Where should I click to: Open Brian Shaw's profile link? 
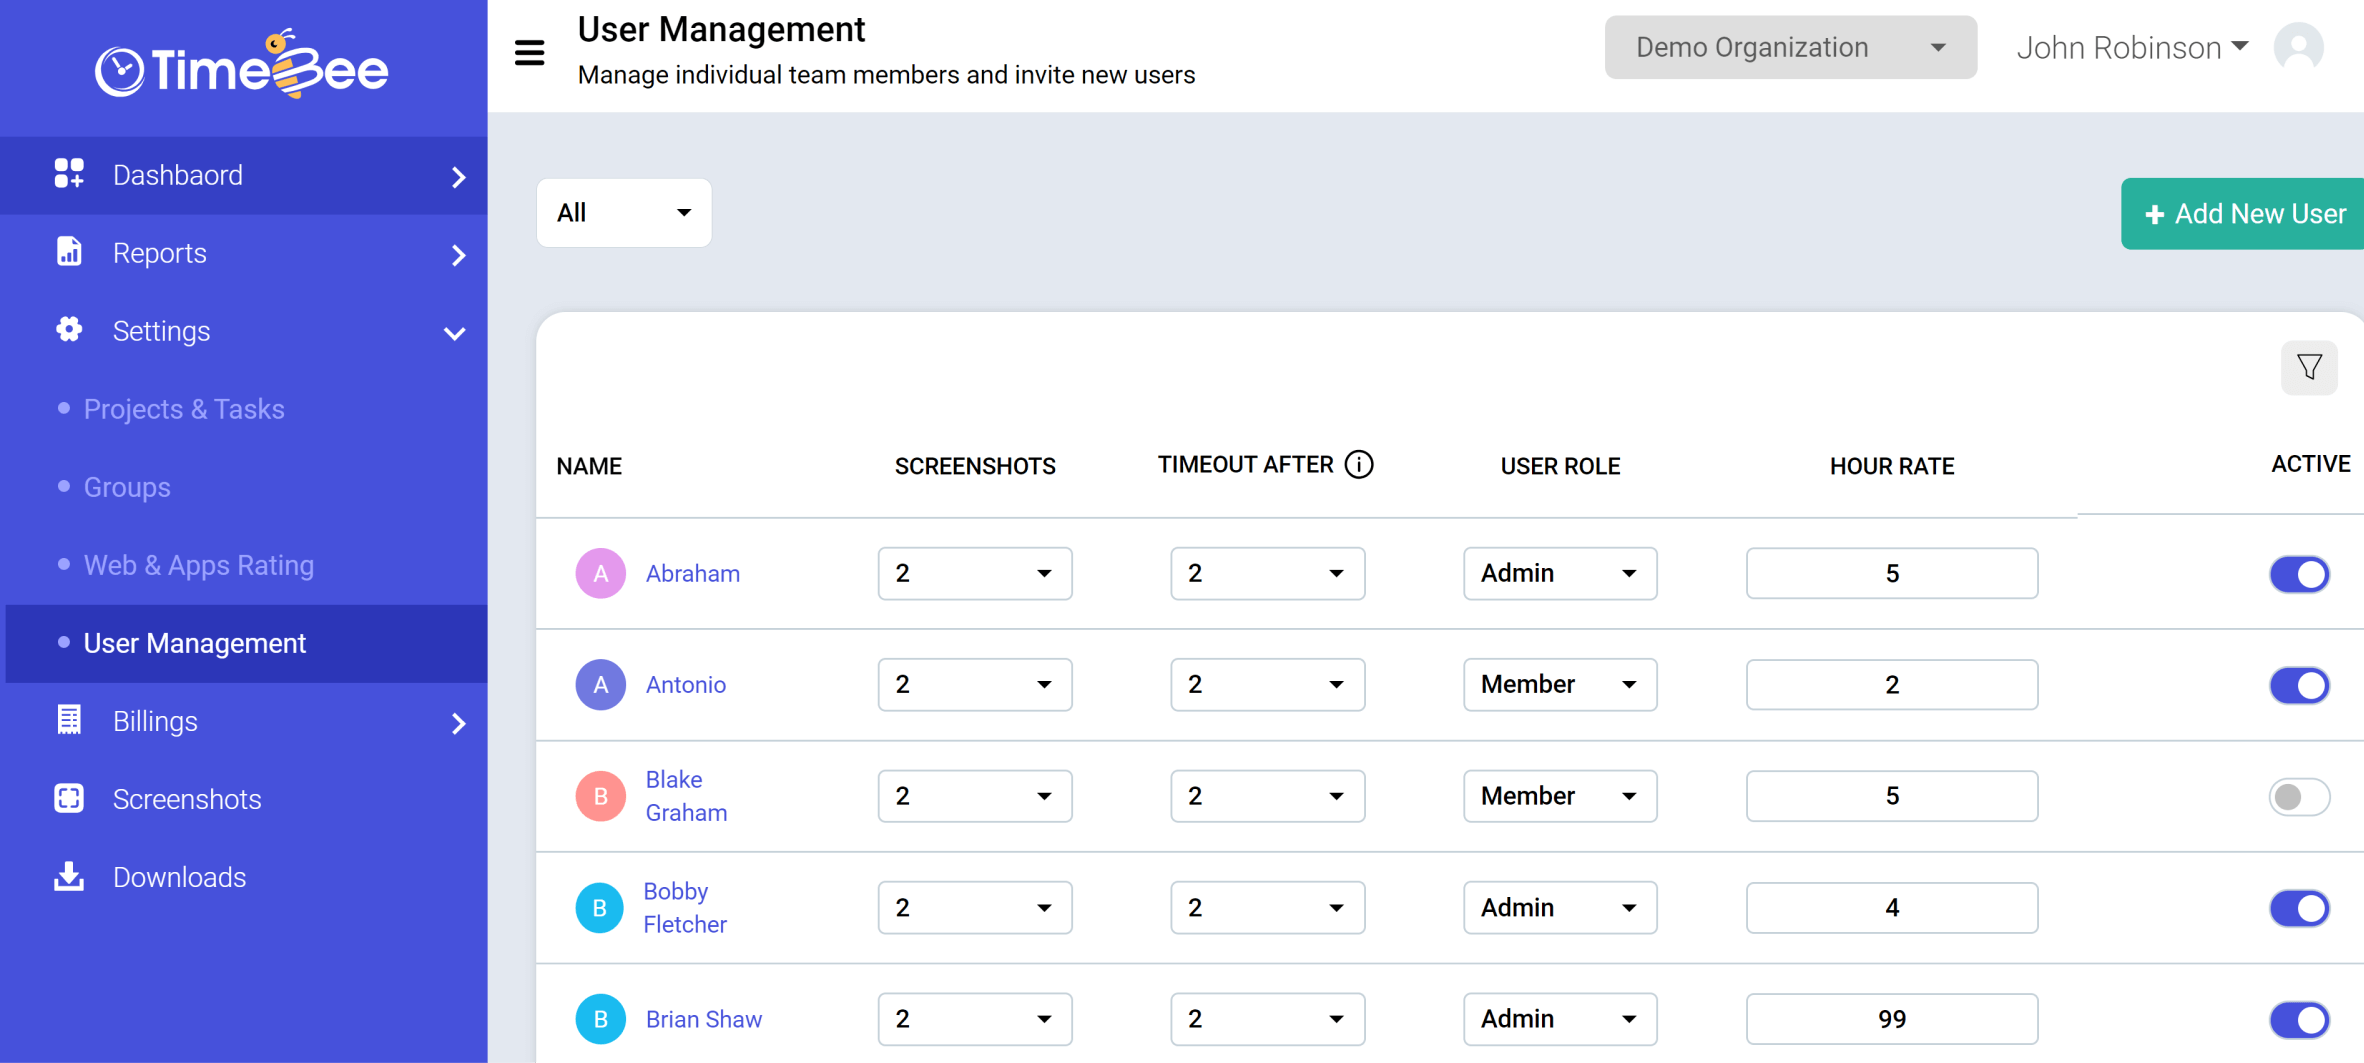pos(704,1019)
